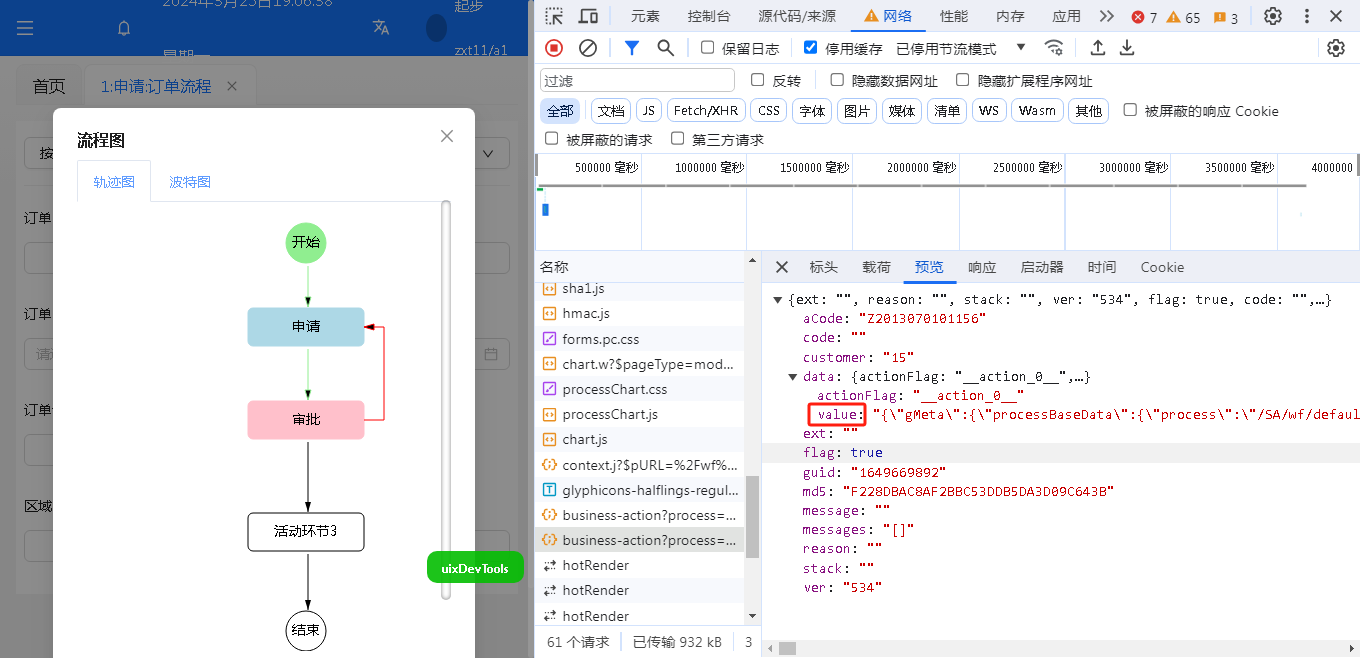This screenshot has width=1360, height=658.
Task: Open network settings gear icon
Action: 1336,48
